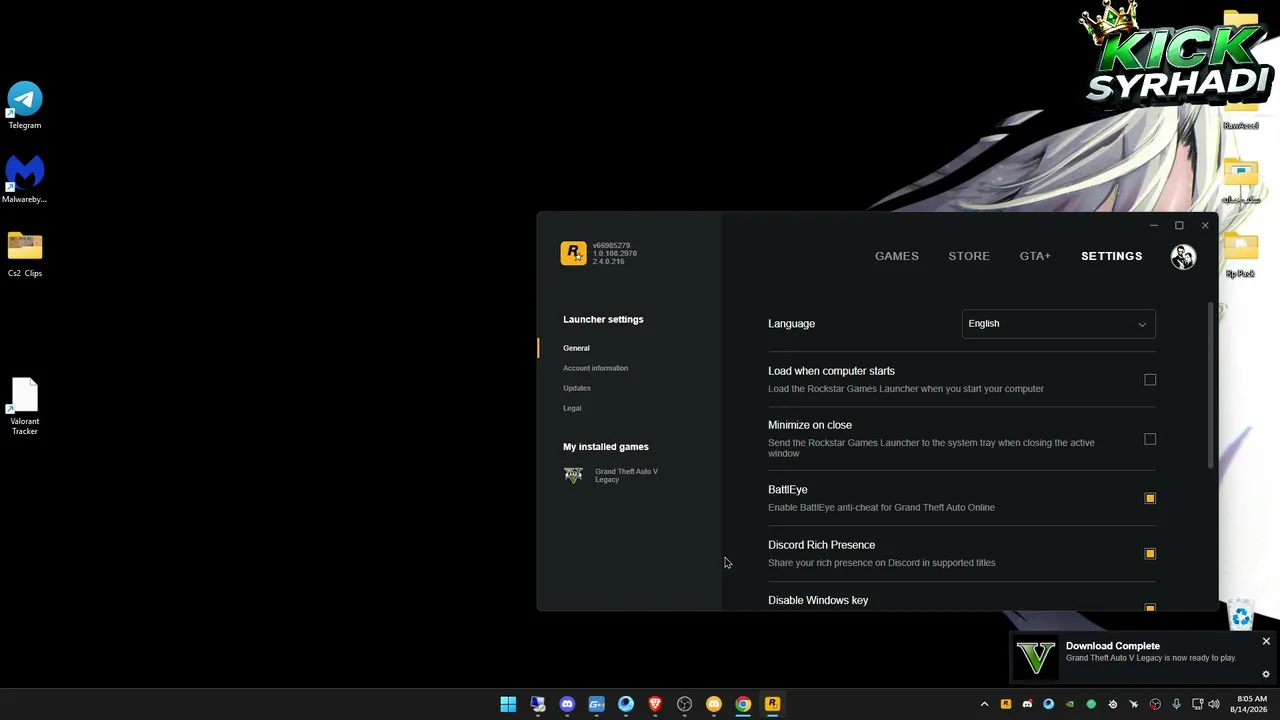Open Account information settings

tap(595, 368)
